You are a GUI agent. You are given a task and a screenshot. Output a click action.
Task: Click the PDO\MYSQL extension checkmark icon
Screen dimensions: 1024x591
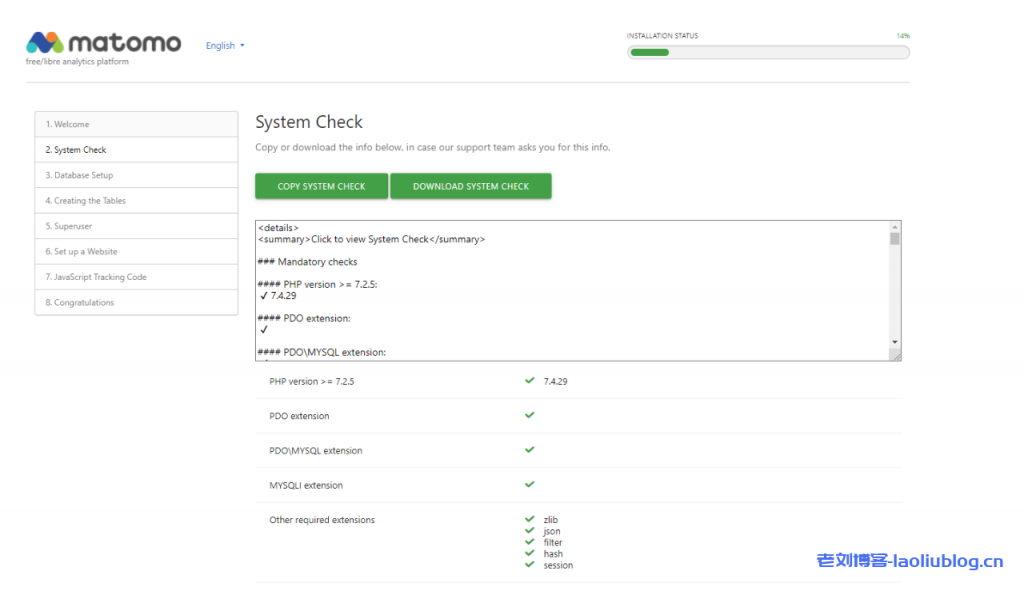[529, 450]
